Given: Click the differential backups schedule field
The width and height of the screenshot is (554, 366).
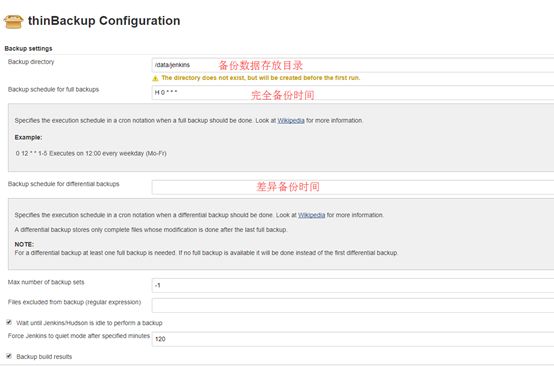Looking at the screenshot, I should click(x=353, y=187).
